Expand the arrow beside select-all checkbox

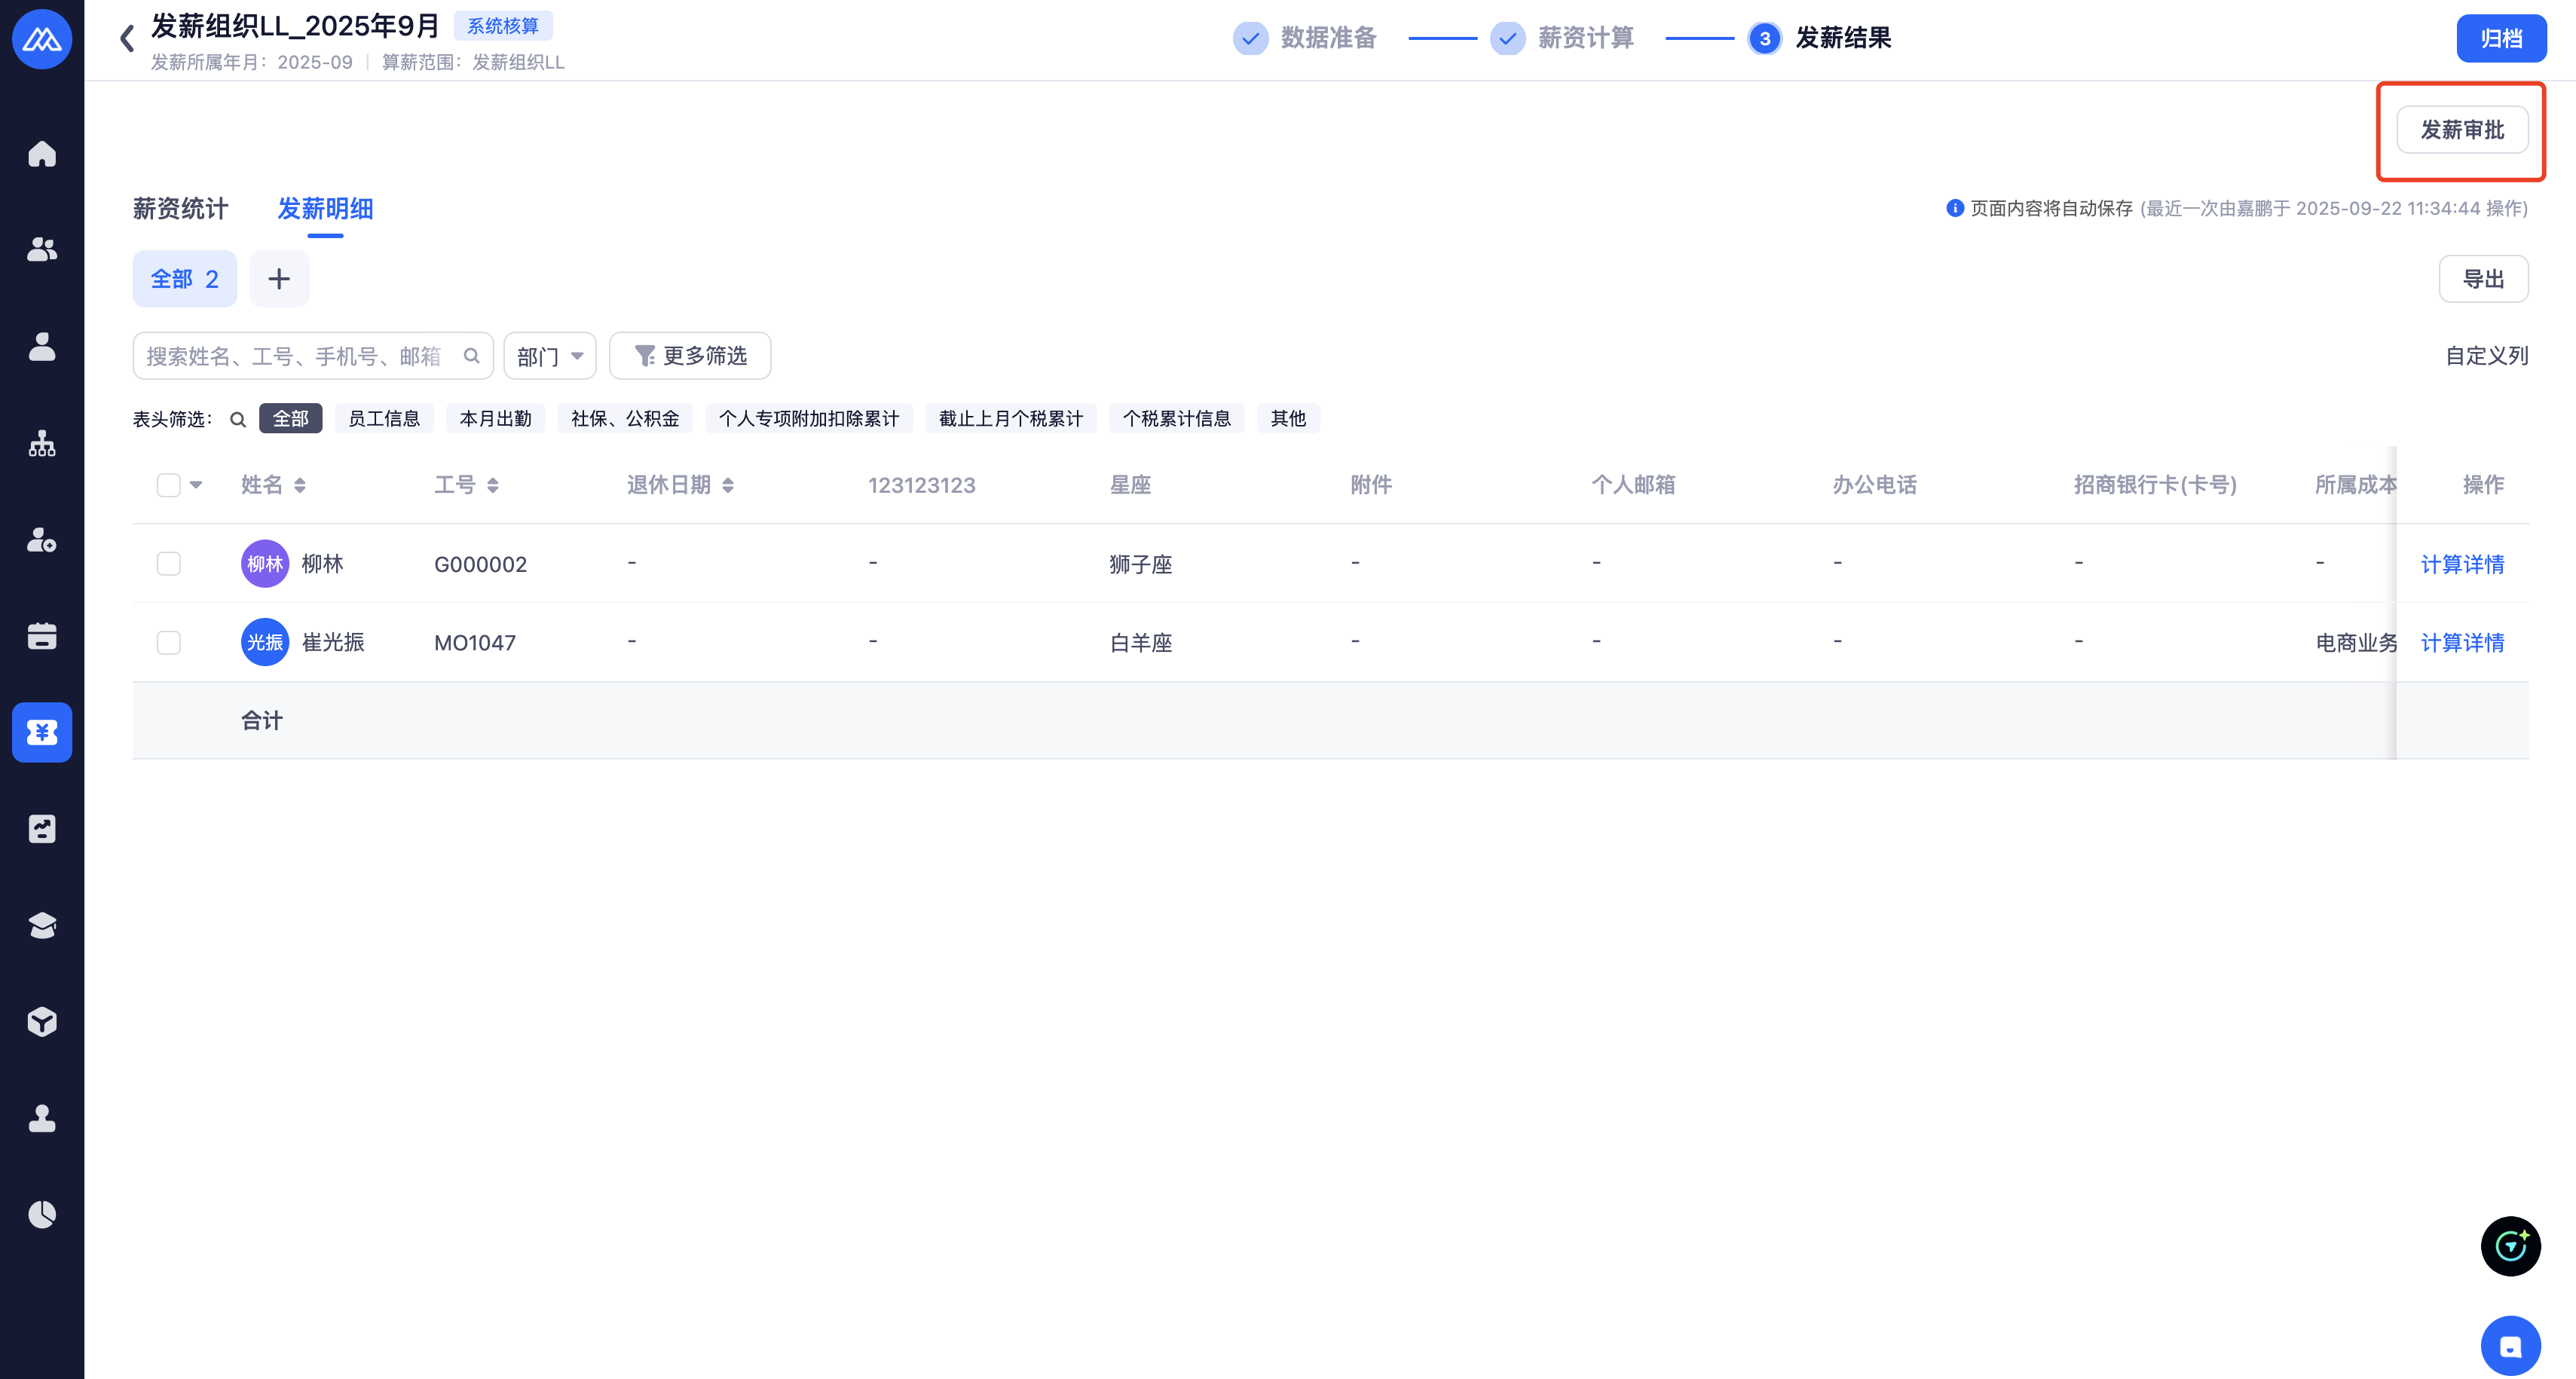(196, 485)
